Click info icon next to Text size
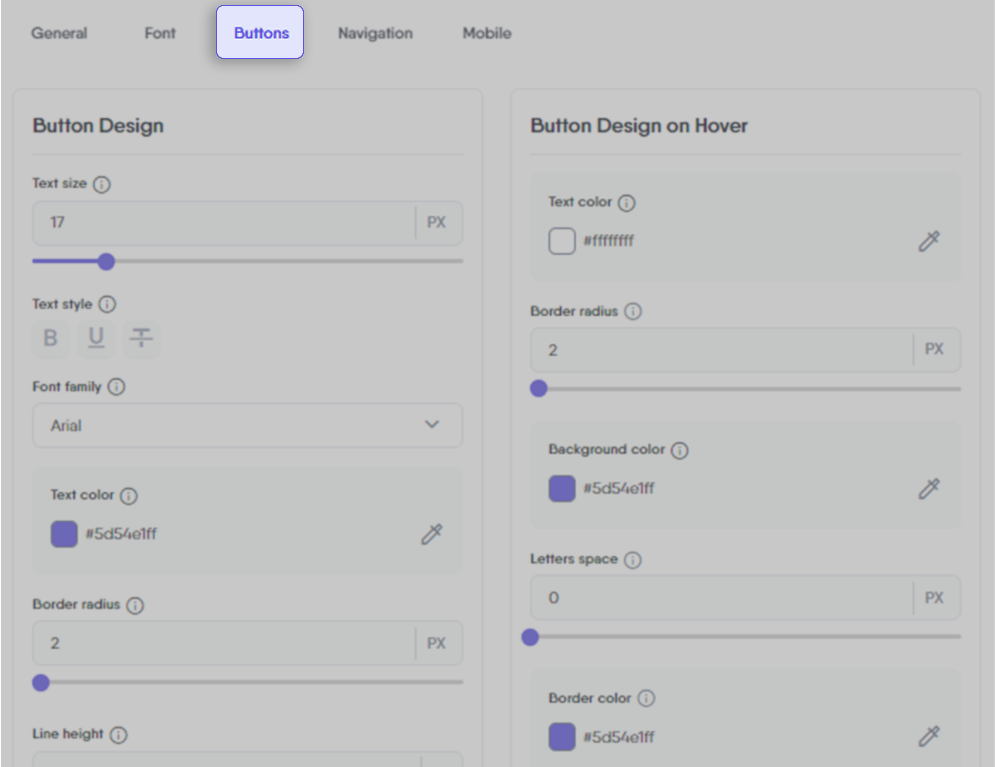Viewport: 995px width, 767px height. click(x=102, y=184)
